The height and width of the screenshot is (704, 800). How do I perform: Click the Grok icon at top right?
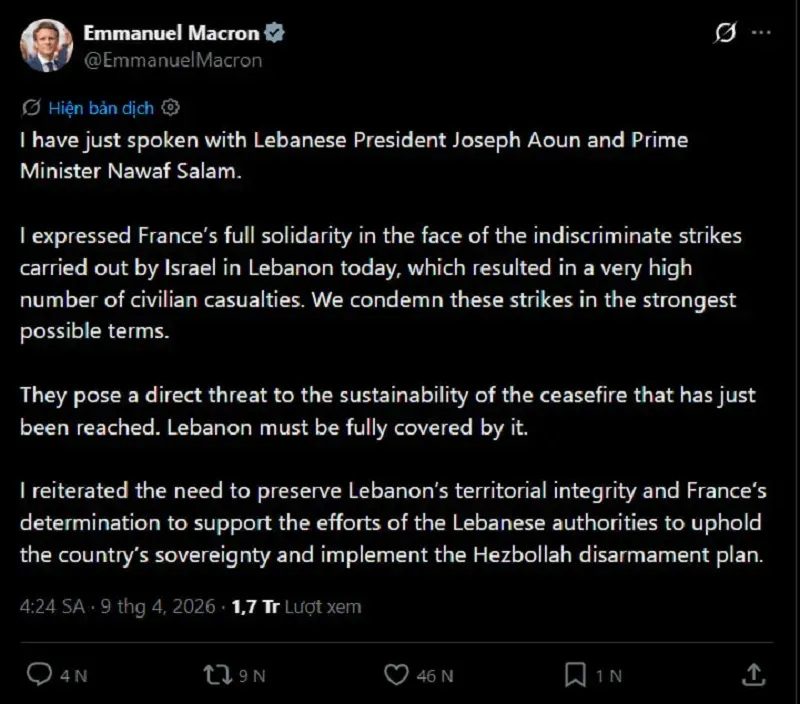725,34
